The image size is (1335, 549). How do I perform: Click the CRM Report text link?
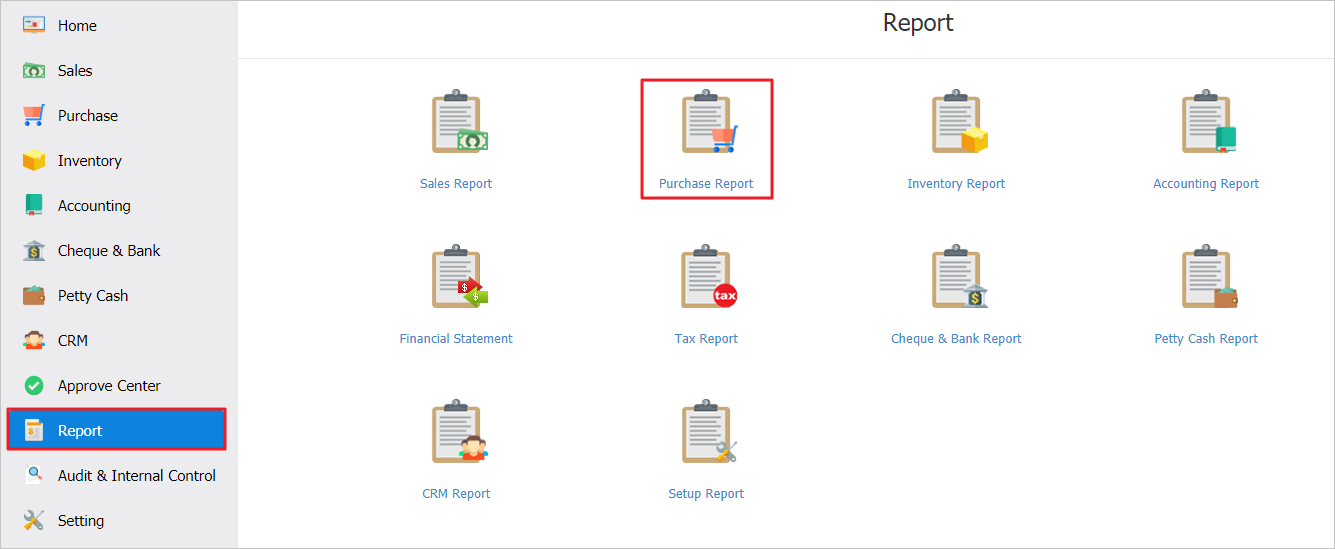coord(456,494)
